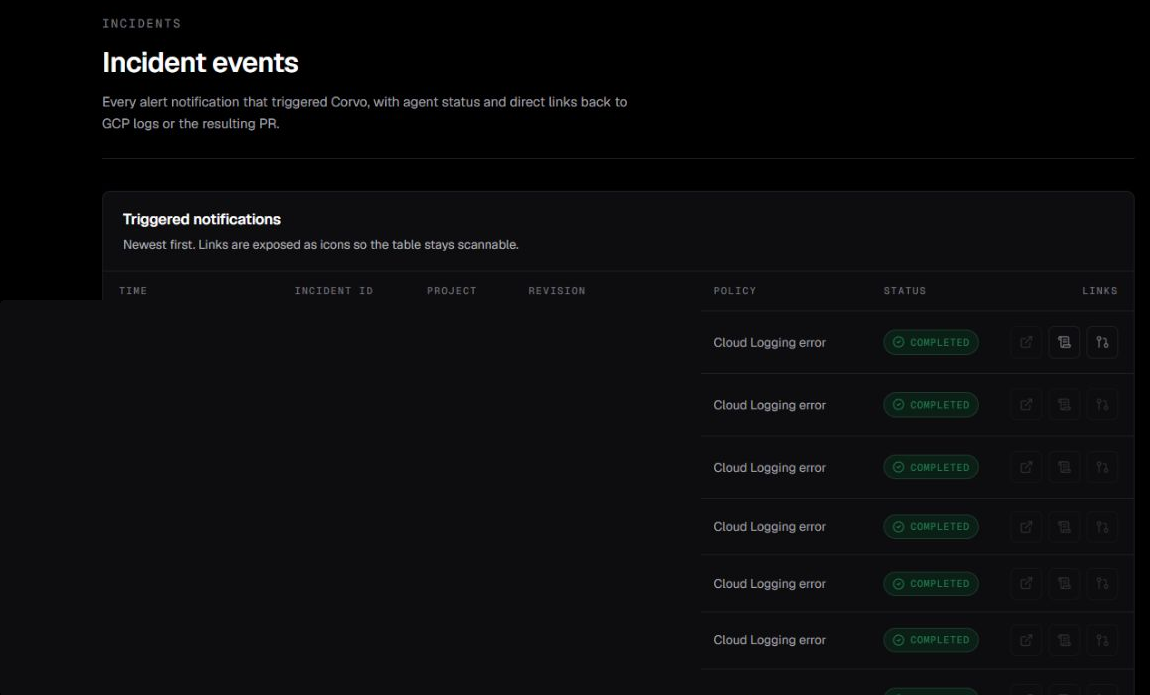Select 'Cloud Logging error' in fifth row
This screenshot has width=1150, height=695.
(769, 584)
